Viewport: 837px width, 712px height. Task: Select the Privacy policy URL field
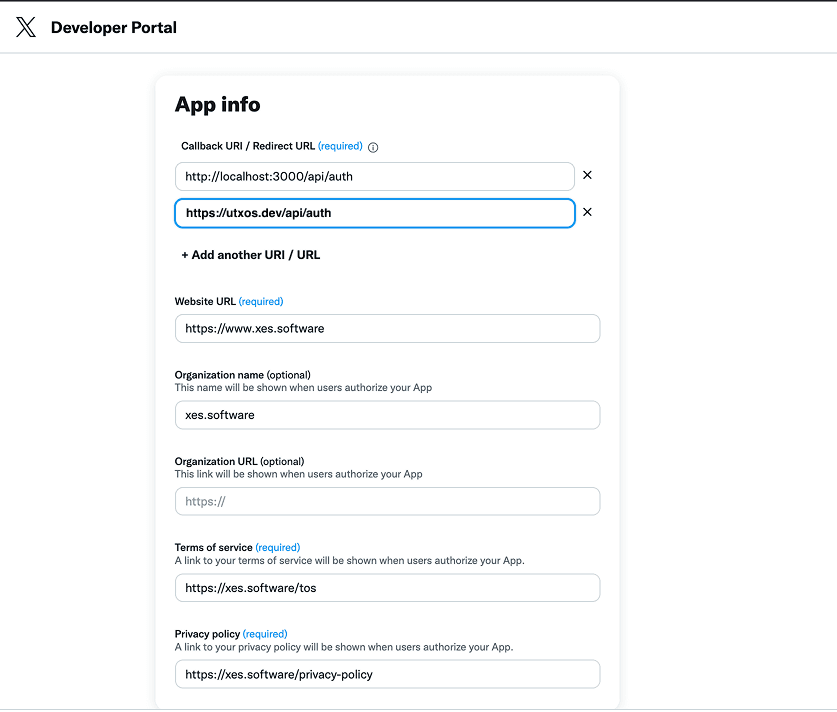click(387, 673)
